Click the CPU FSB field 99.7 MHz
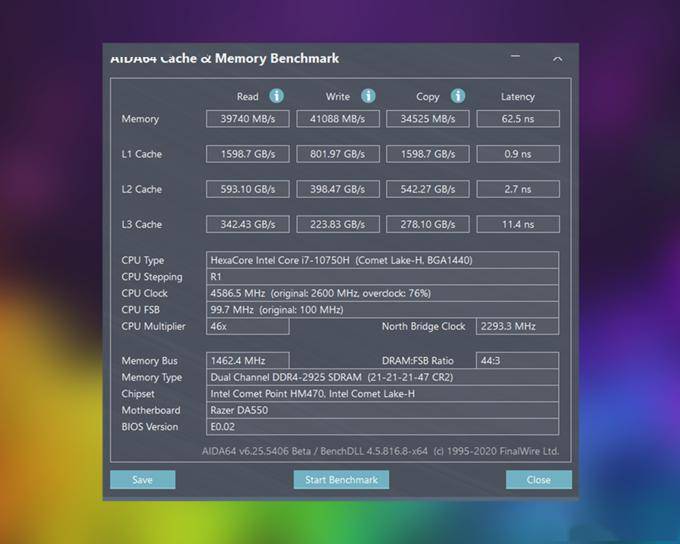The height and width of the screenshot is (544, 680). point(382,310)
